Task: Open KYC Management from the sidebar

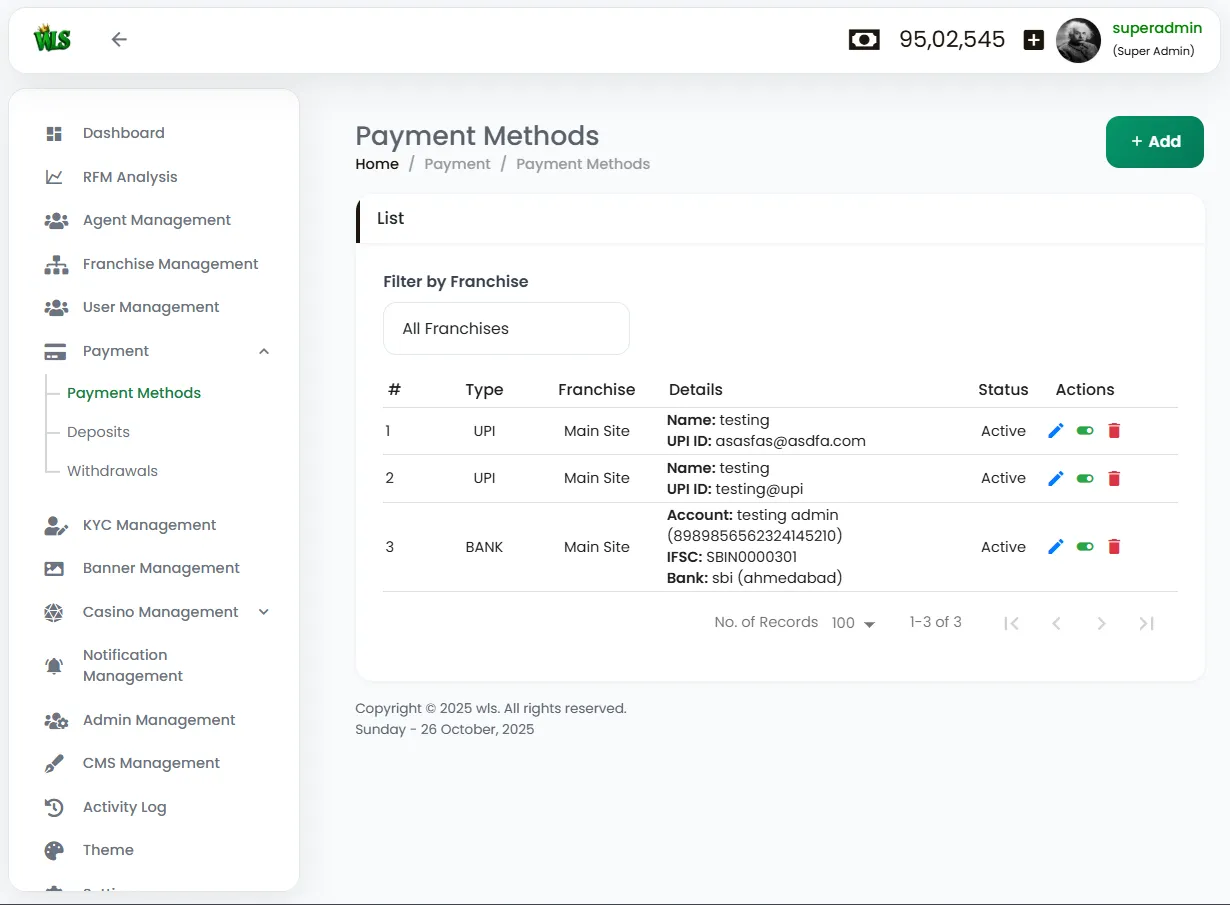Action: click(x=149, y=525)
